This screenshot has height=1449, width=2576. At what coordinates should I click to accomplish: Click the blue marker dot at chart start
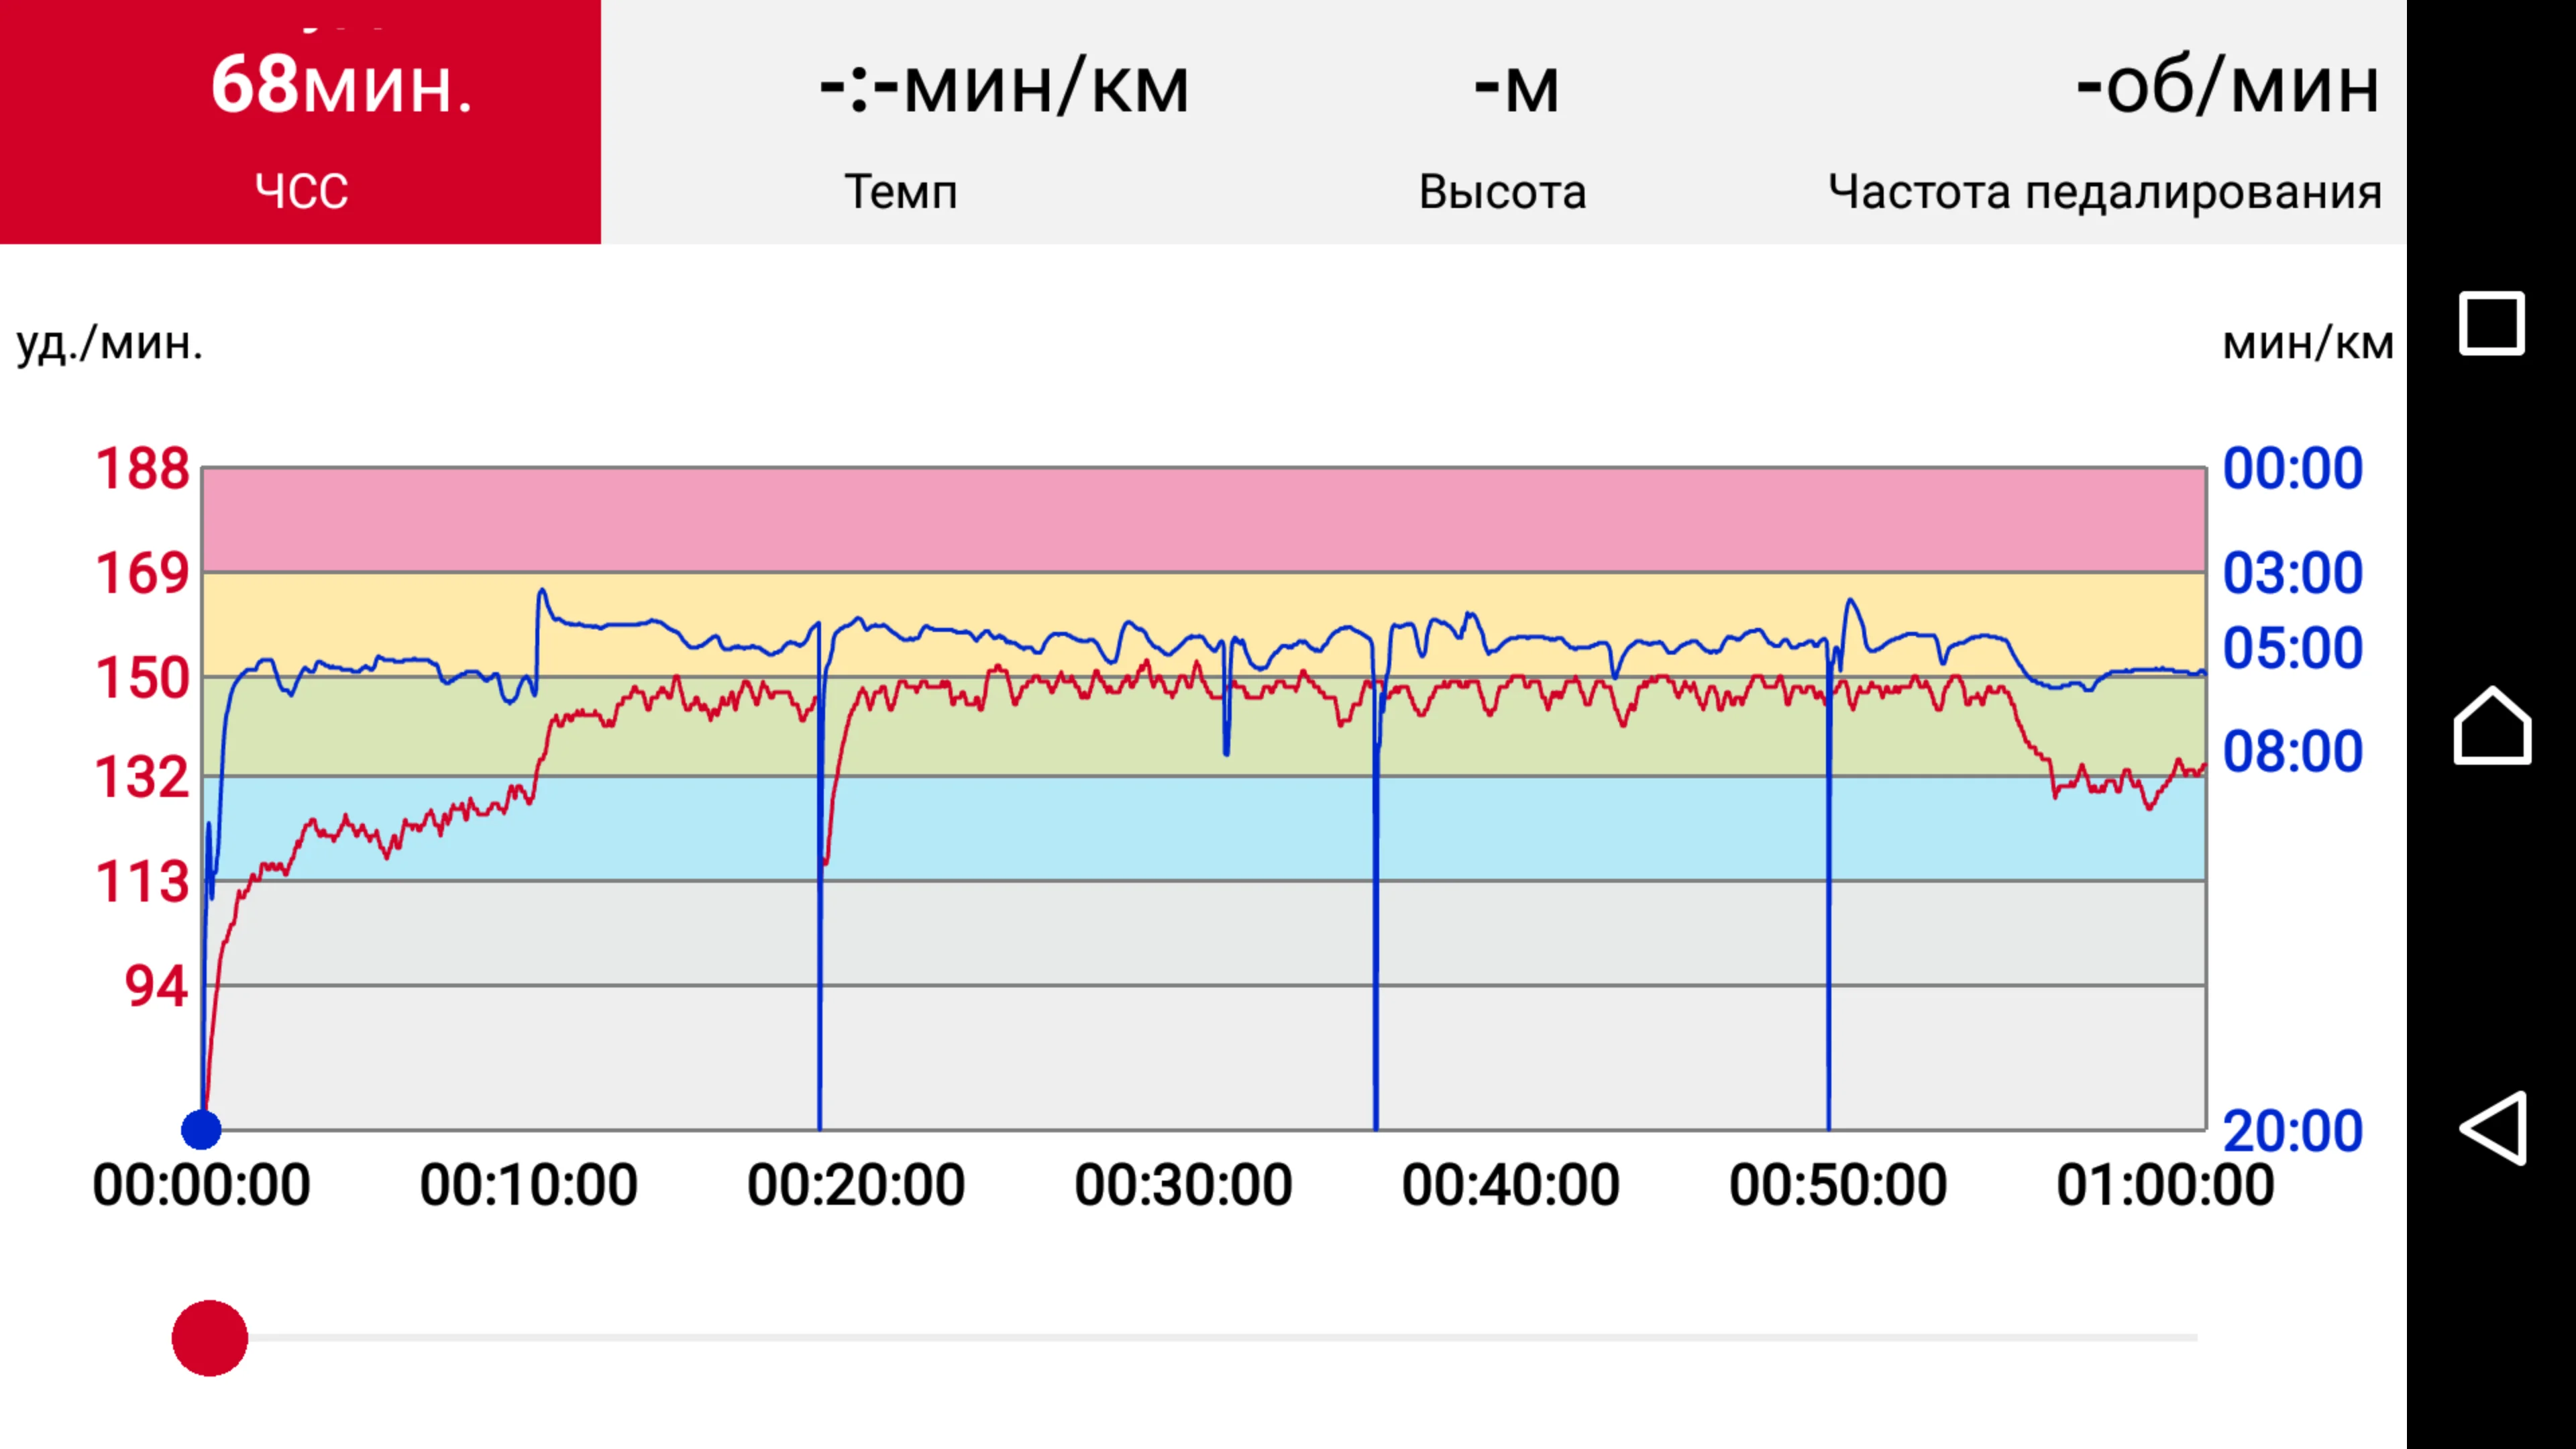coord(201,1129)
